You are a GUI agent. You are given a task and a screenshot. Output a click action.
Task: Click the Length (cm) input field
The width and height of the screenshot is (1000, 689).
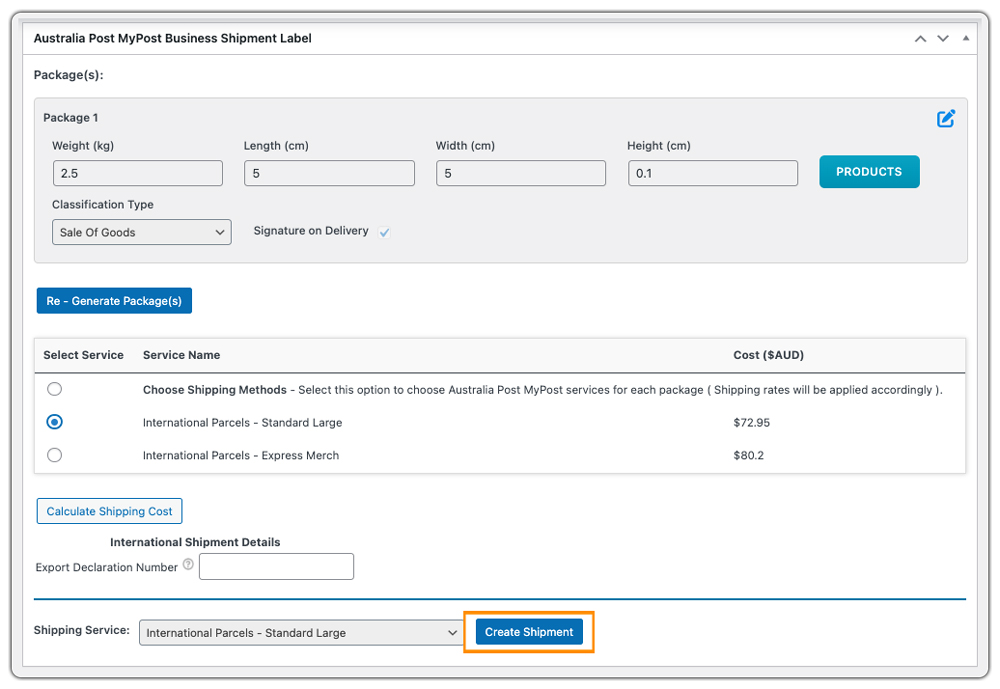pos(329,173)
